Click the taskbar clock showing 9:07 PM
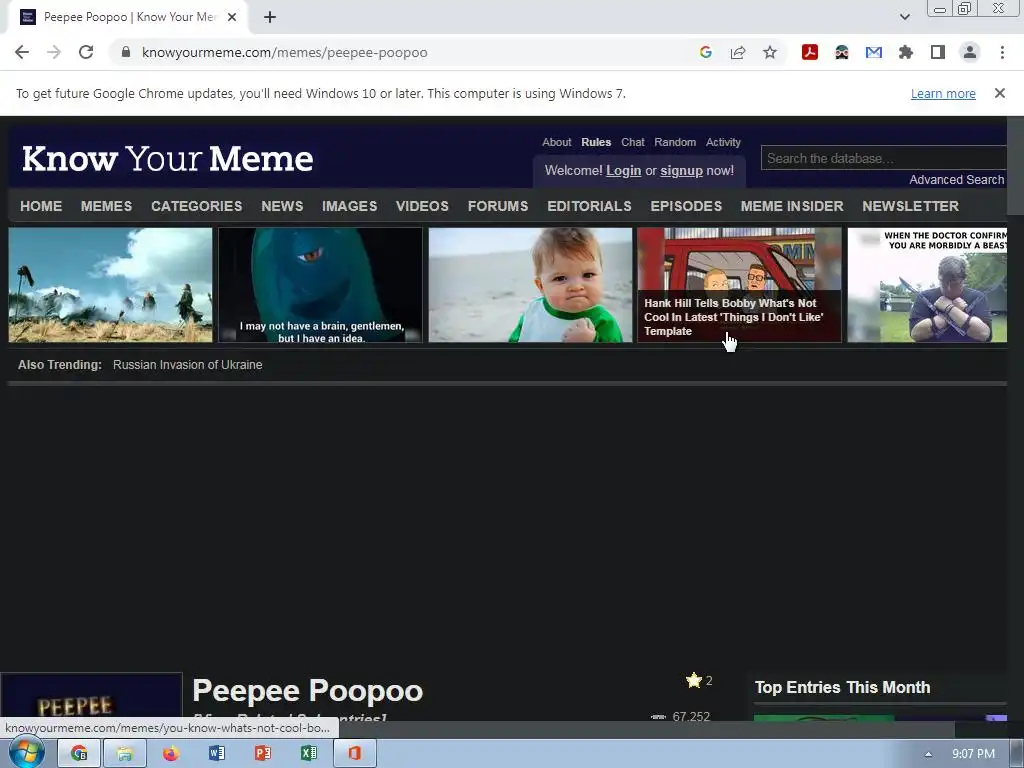Image resolution: width=1024 pixels, height=768 pixels. [973, 754]
